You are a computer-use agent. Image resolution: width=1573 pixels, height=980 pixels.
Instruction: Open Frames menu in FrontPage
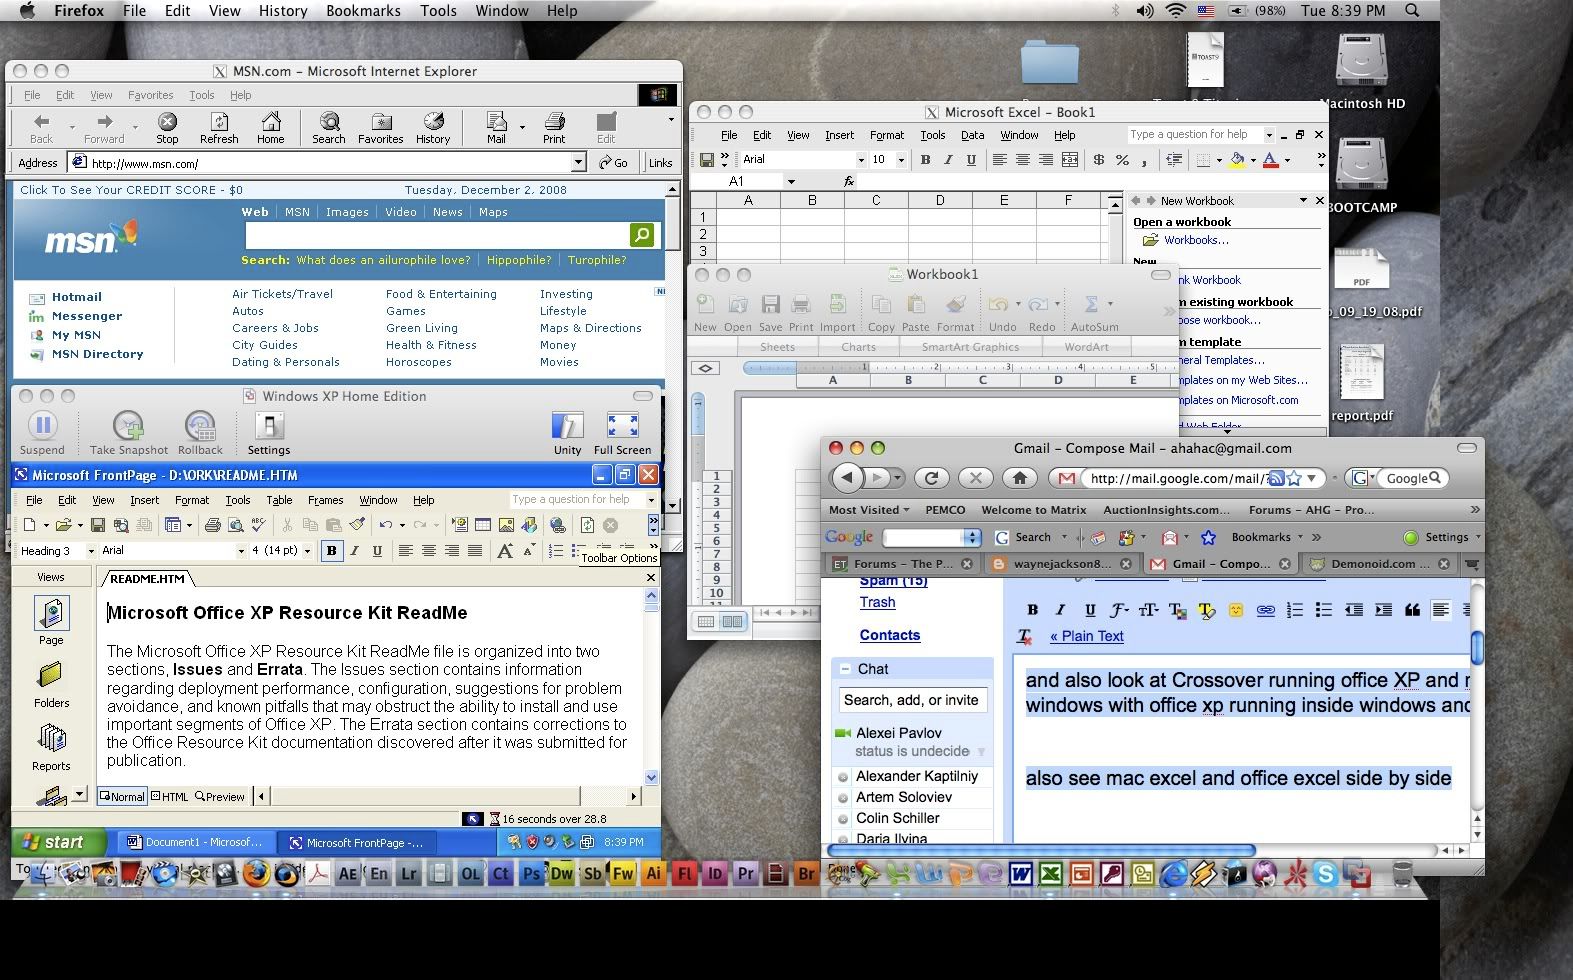pos(325,500)
